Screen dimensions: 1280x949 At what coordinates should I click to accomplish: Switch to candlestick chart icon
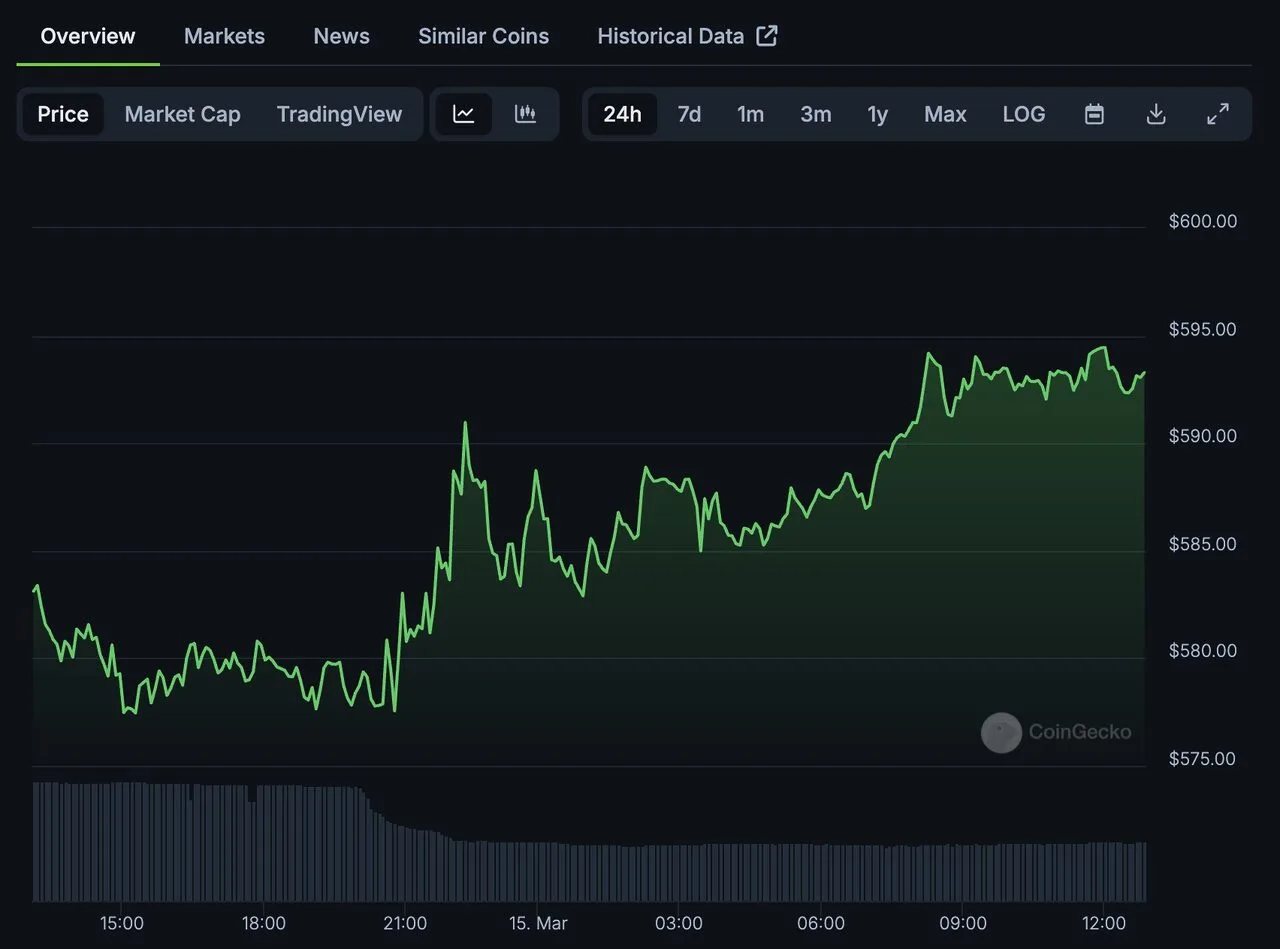525,114
